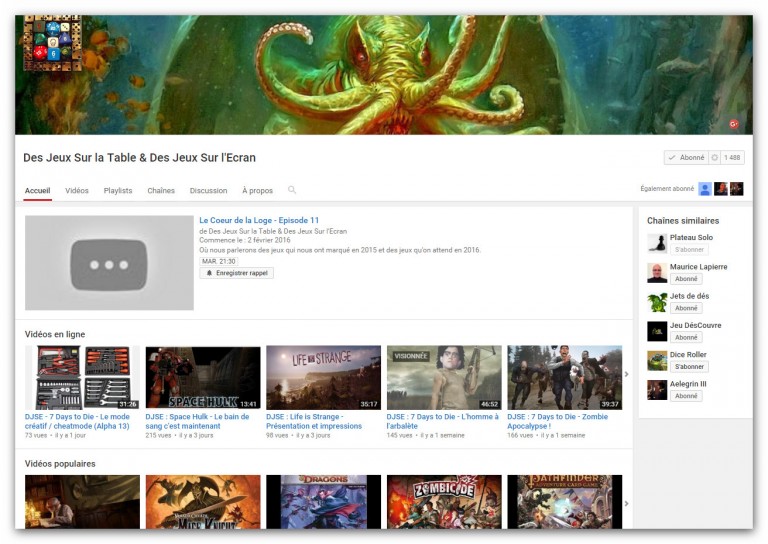Click the Dice Roller channel name
Viewport: 768px width, 544px height.
click(x=688, y=355)
